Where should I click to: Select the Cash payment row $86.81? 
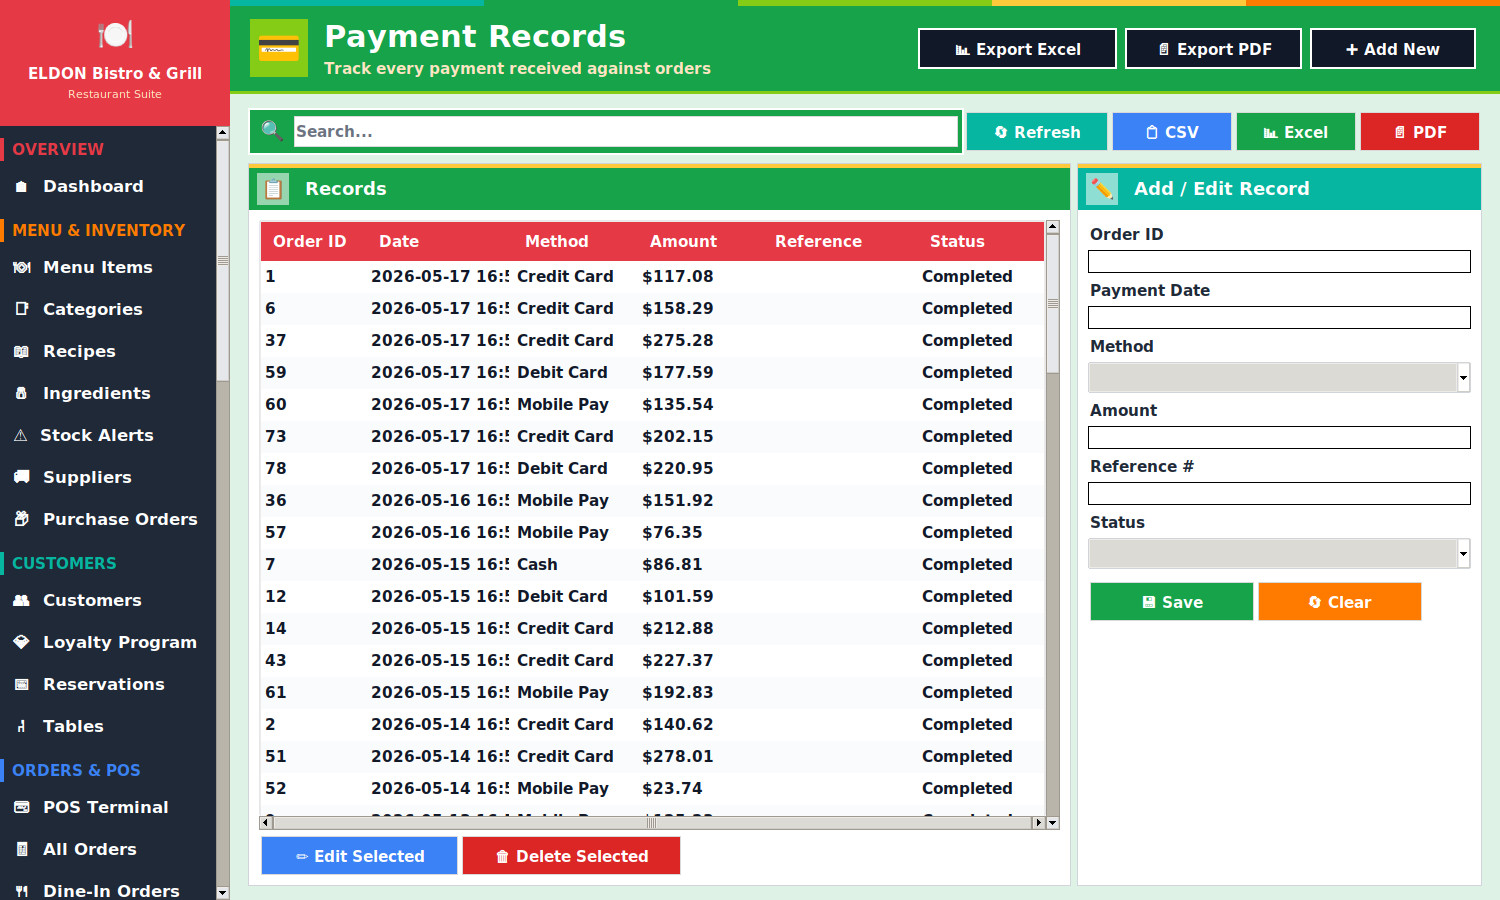tap(652, 564)
